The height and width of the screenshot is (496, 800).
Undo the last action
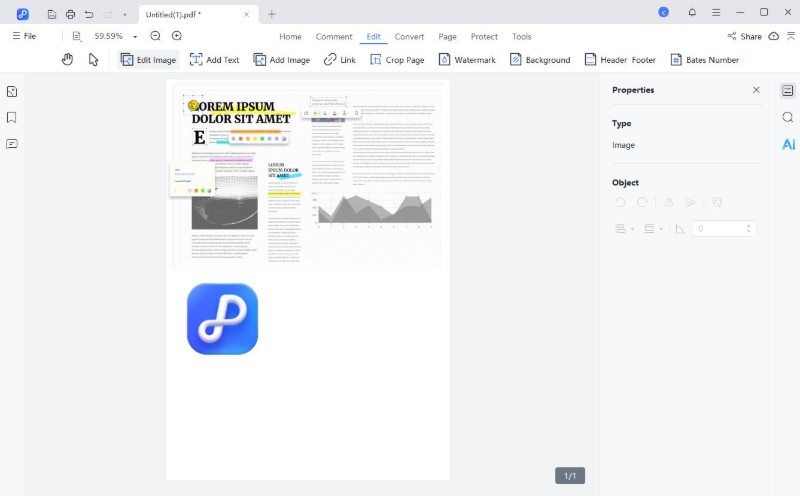pyautogui.click(x=89, y=14)
